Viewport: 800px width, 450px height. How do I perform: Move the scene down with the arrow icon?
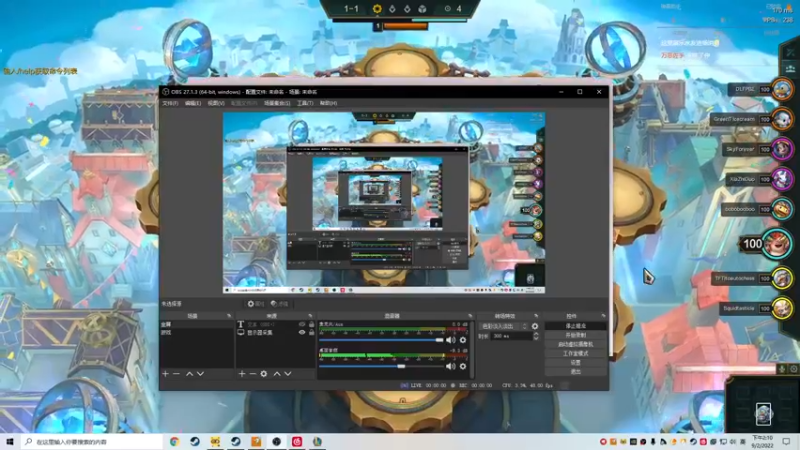pos(201,374)
